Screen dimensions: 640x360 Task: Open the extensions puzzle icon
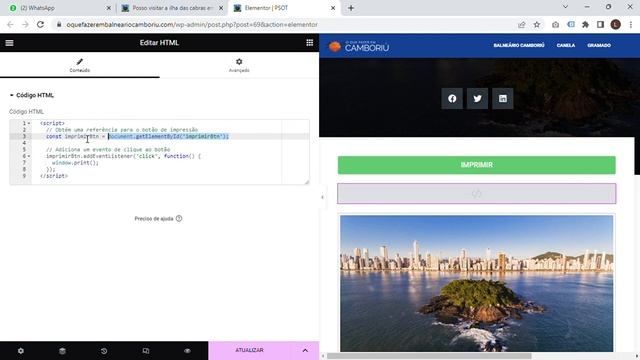pos(585,24)
